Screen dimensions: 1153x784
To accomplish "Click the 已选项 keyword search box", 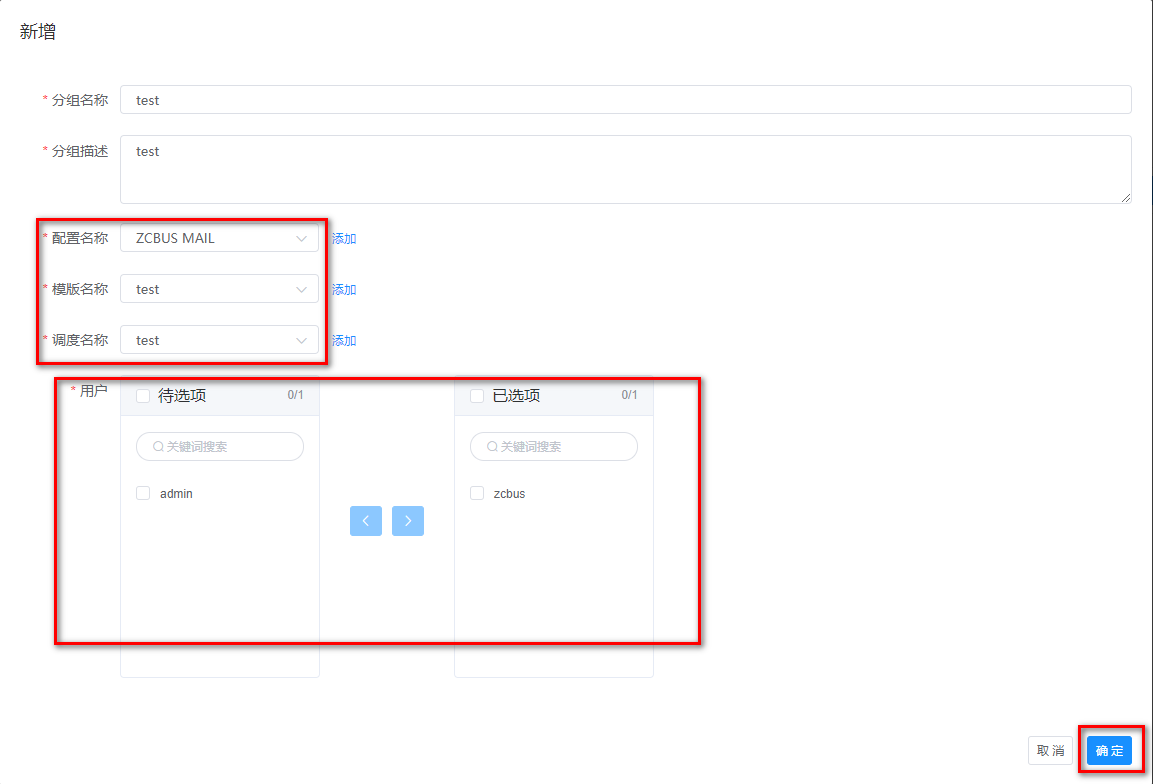I will click(x=562, y=447).
